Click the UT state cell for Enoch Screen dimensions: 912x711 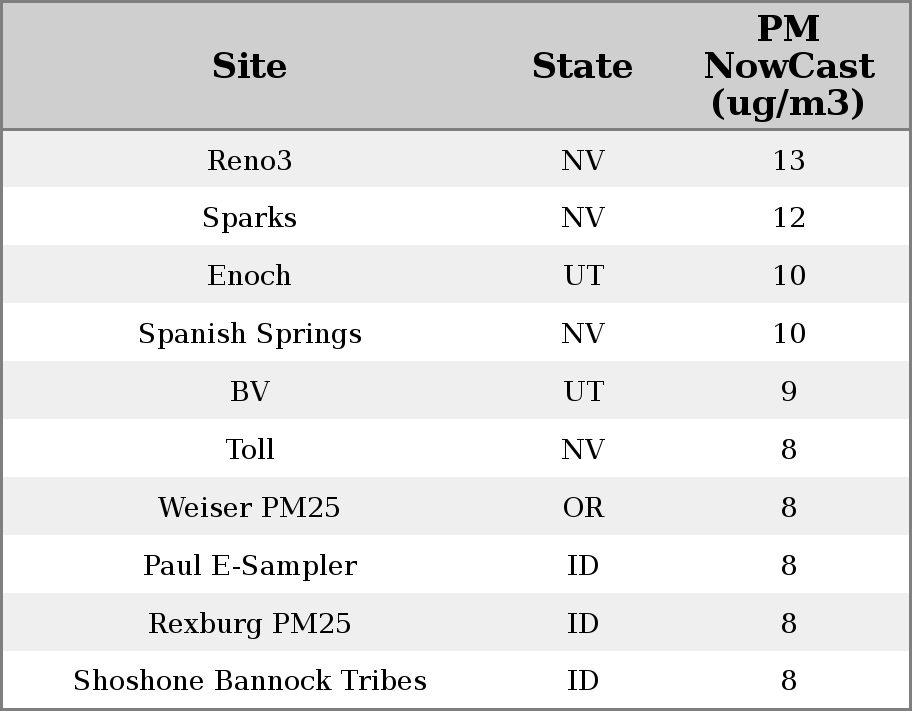pyautogui.click(x=583, y=276)
